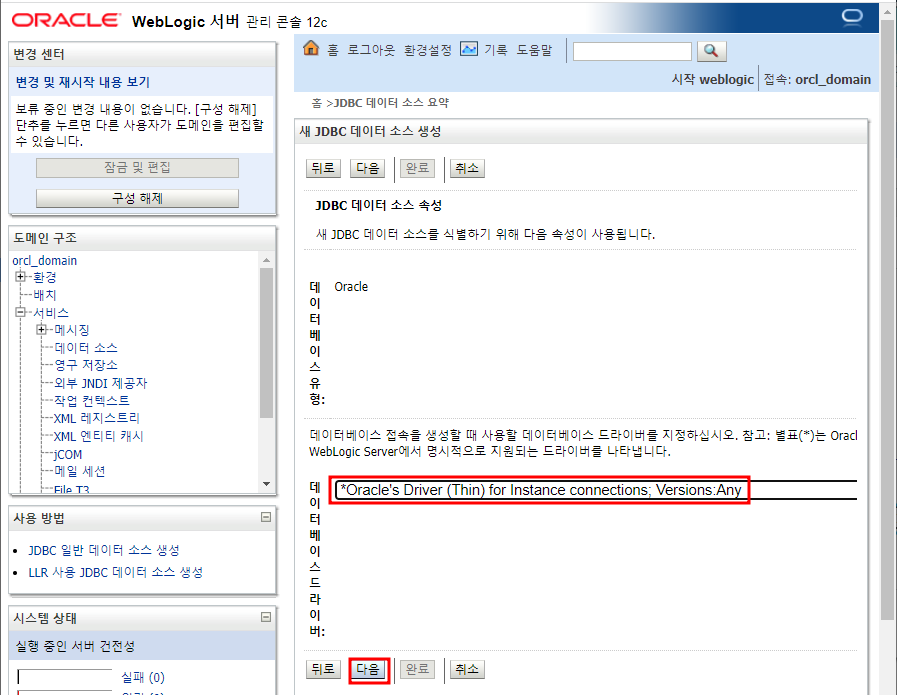
Task: Open JDBC 일반 데이터 소스 생성 link
Action: (104, 550)
